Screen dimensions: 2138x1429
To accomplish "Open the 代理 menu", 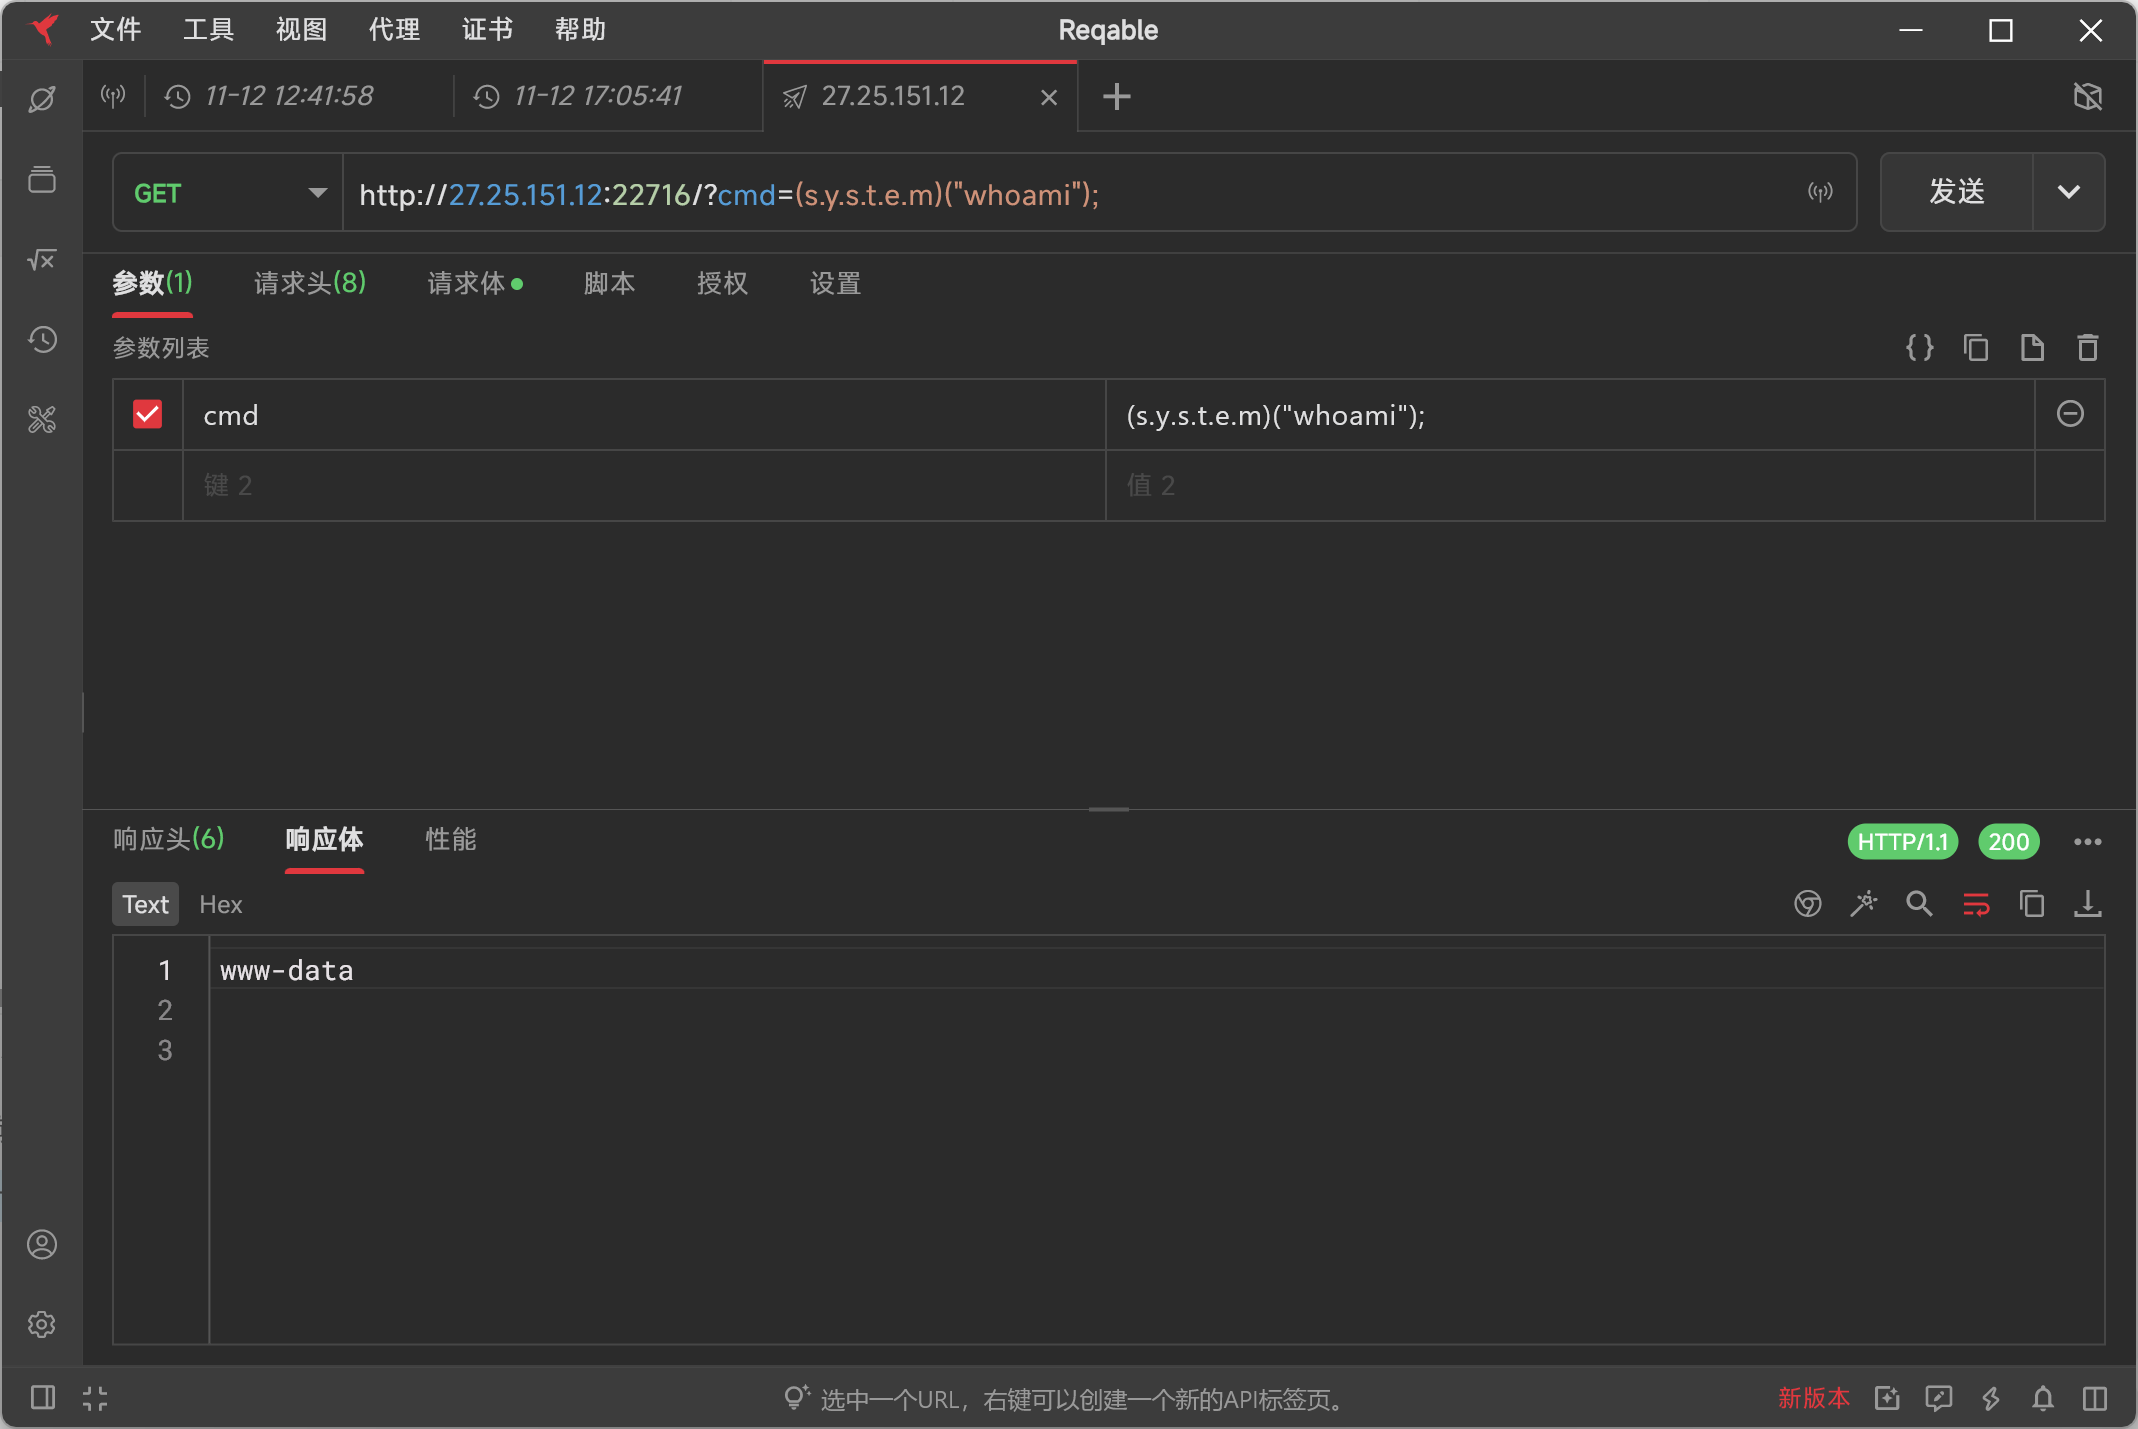I will [394, 30].
